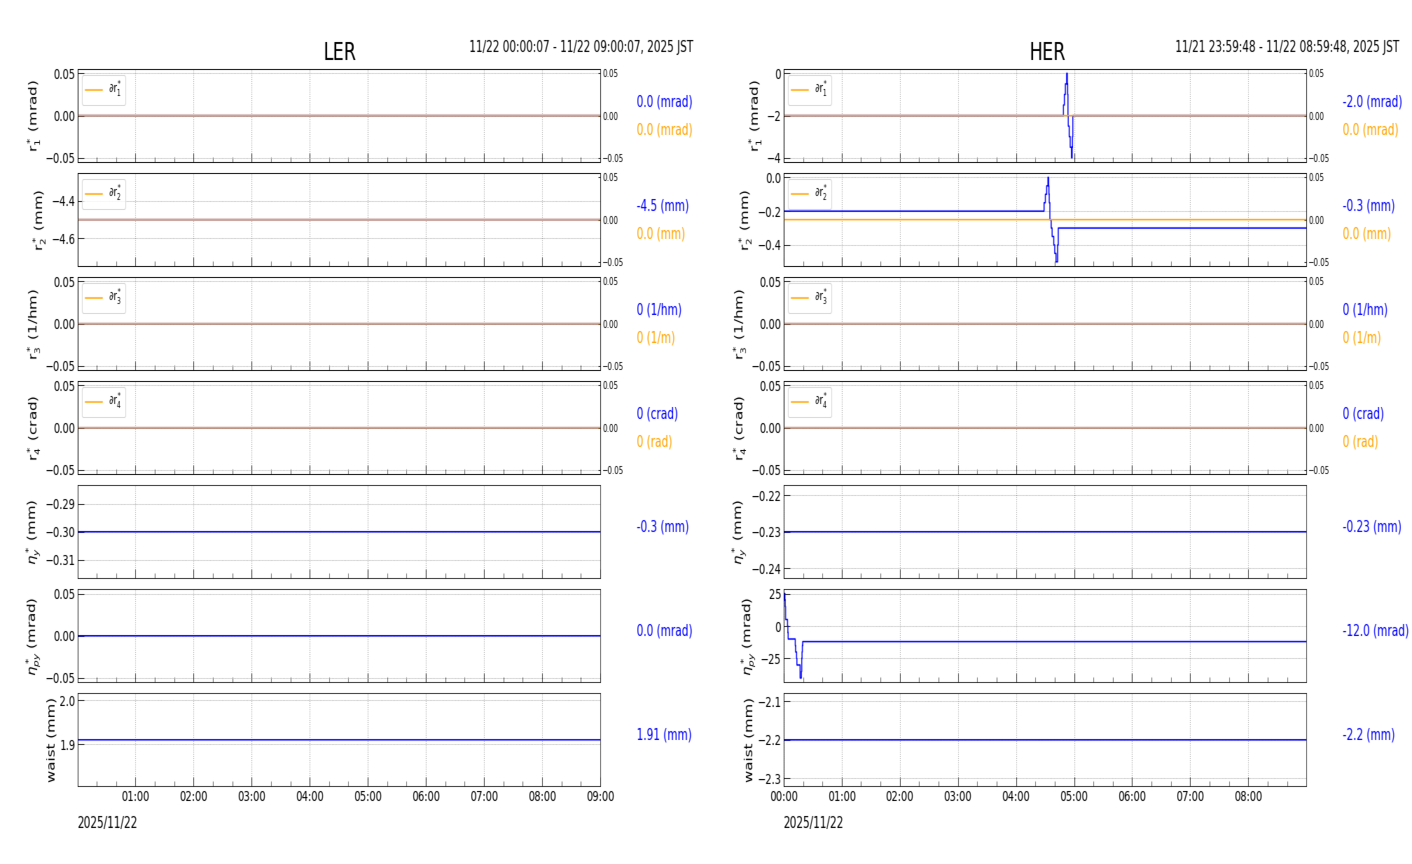Image resolution: width=1412 pixels, height=864 pixels.
Task: Click the 1.91 (mm) waist value
Action: 664,734
